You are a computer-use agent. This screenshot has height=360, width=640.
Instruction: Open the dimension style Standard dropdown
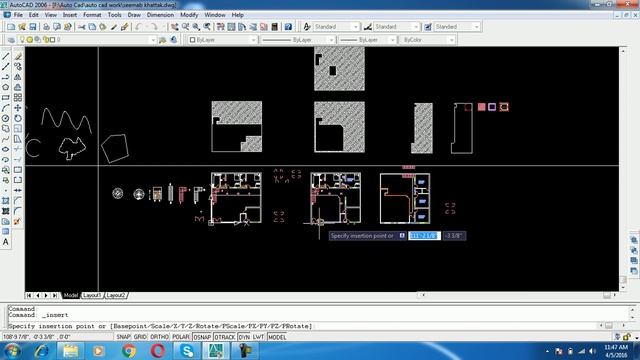click(416, 27)
